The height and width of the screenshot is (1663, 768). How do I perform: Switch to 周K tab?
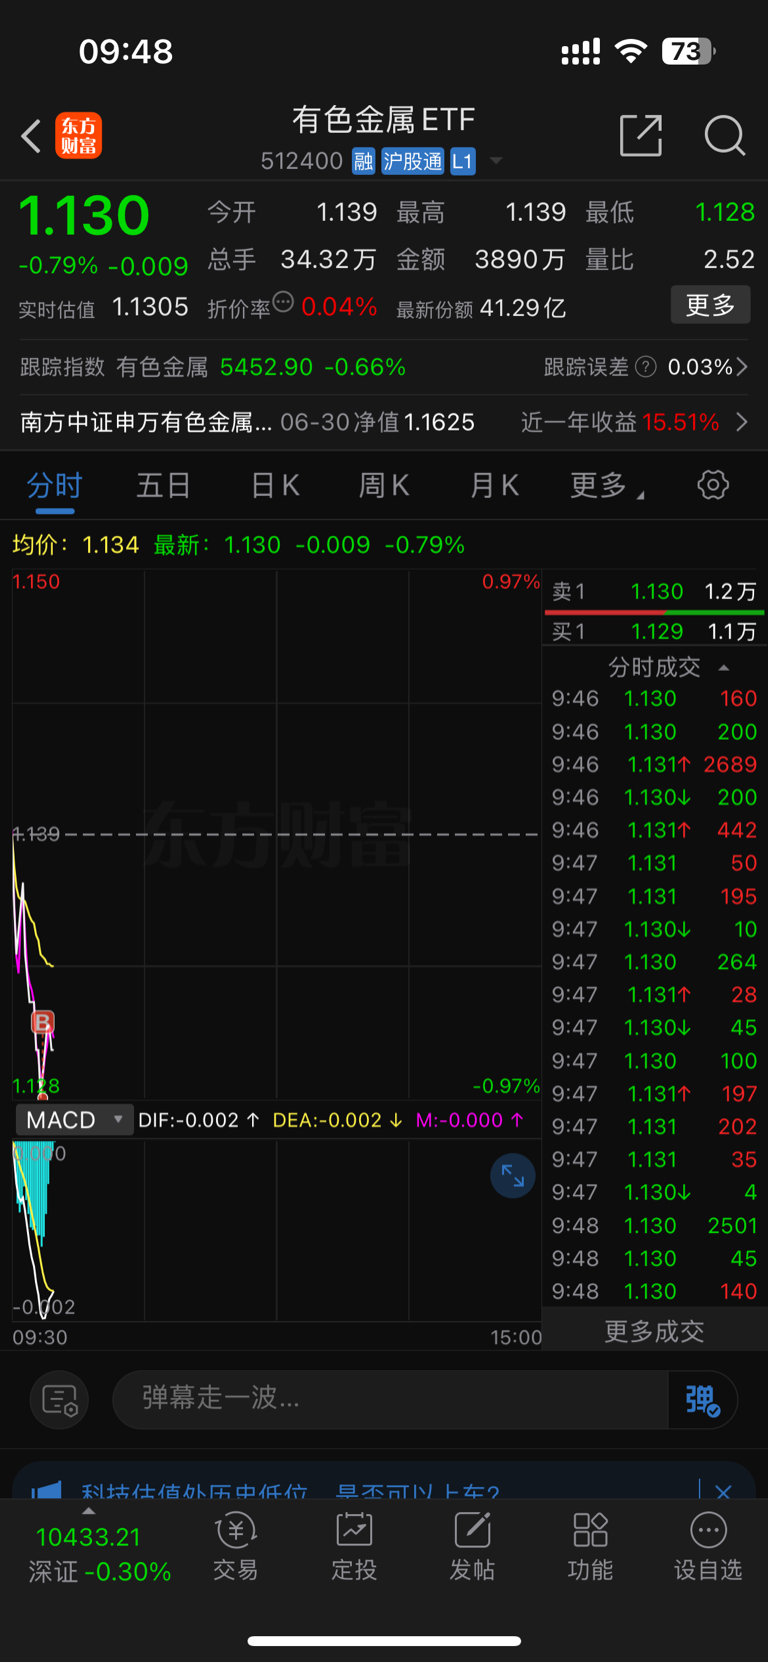[384, 486]
